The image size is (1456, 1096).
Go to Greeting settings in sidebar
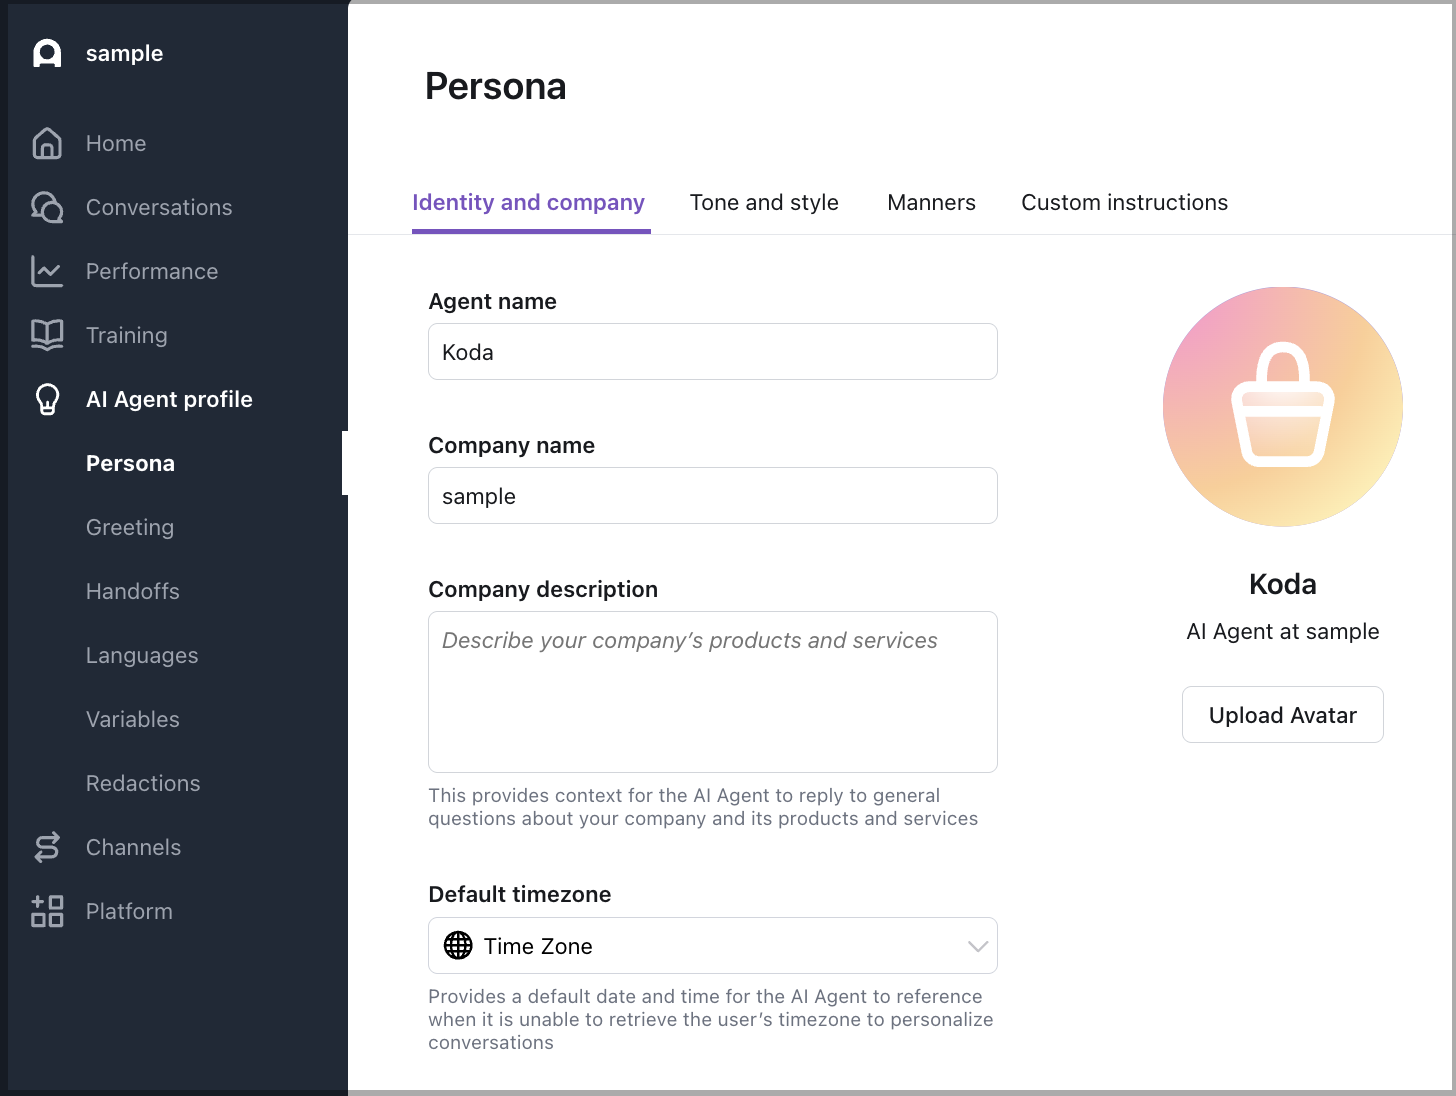coord(130,528)
